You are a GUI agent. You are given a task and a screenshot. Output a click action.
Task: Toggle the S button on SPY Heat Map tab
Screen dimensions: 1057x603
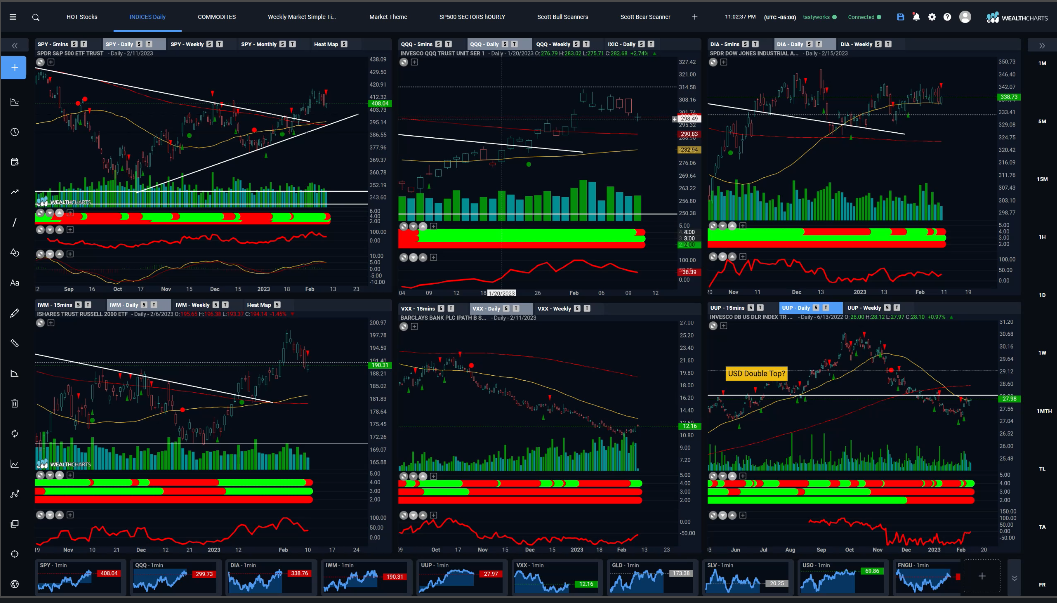point(344,44)
